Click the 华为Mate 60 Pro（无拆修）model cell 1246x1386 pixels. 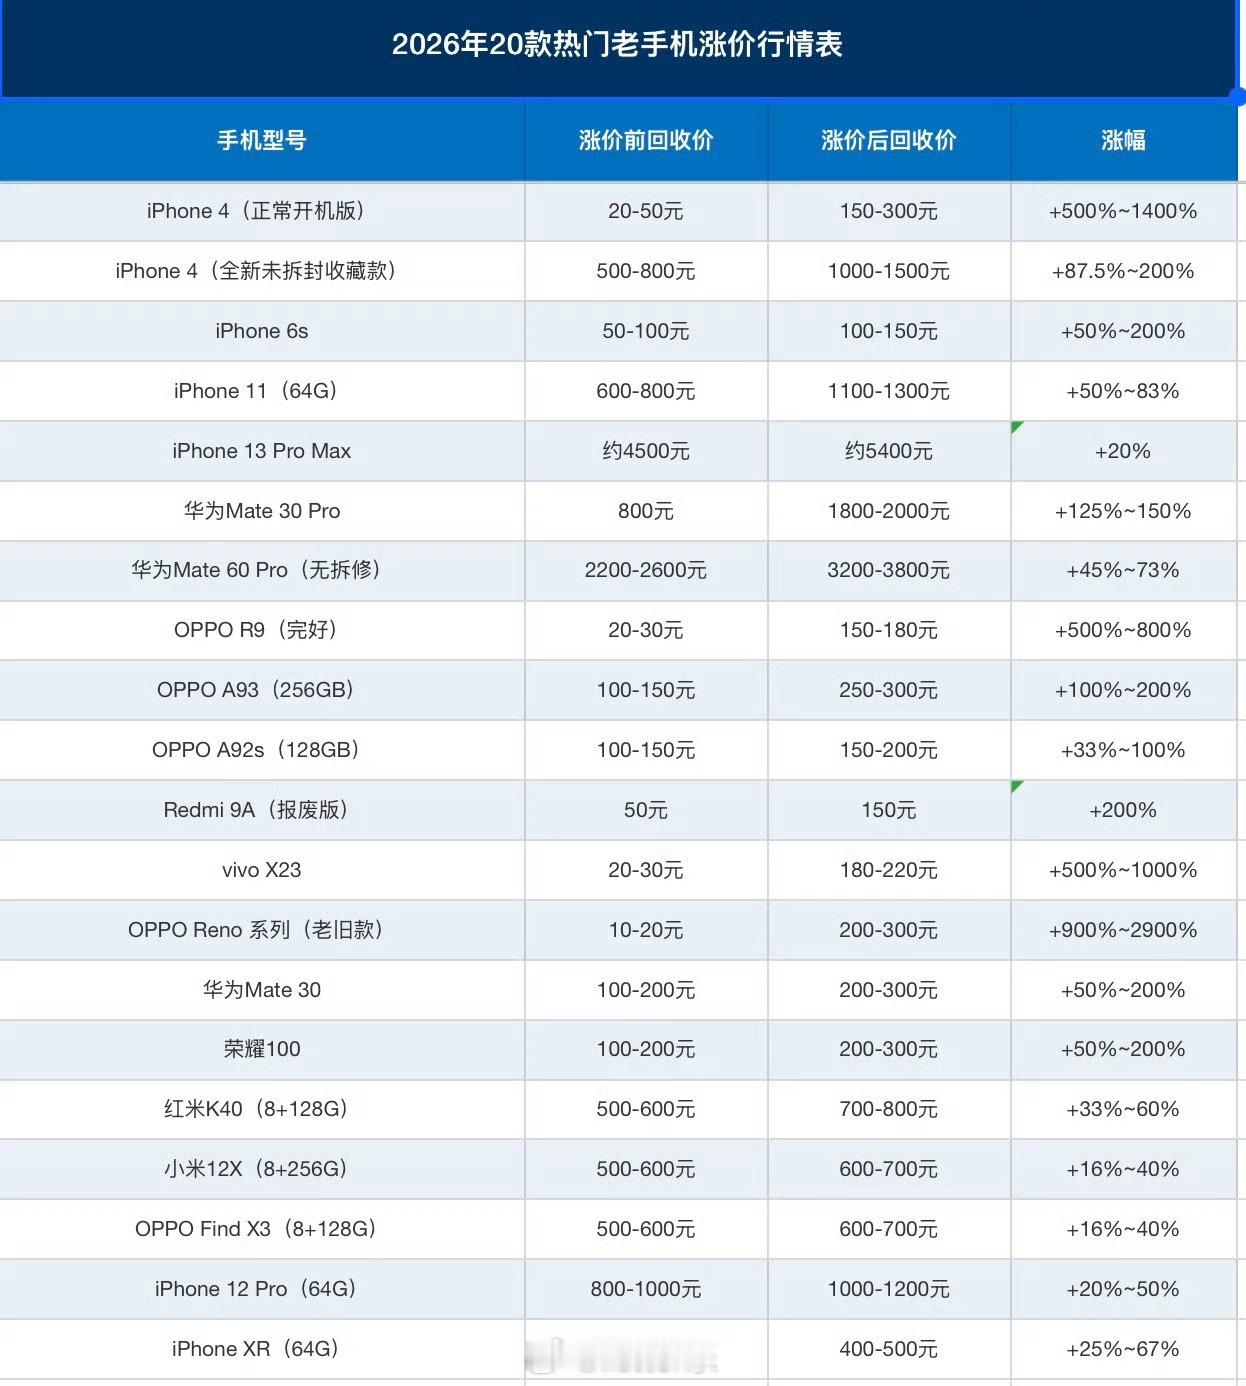tap(262, 570)
